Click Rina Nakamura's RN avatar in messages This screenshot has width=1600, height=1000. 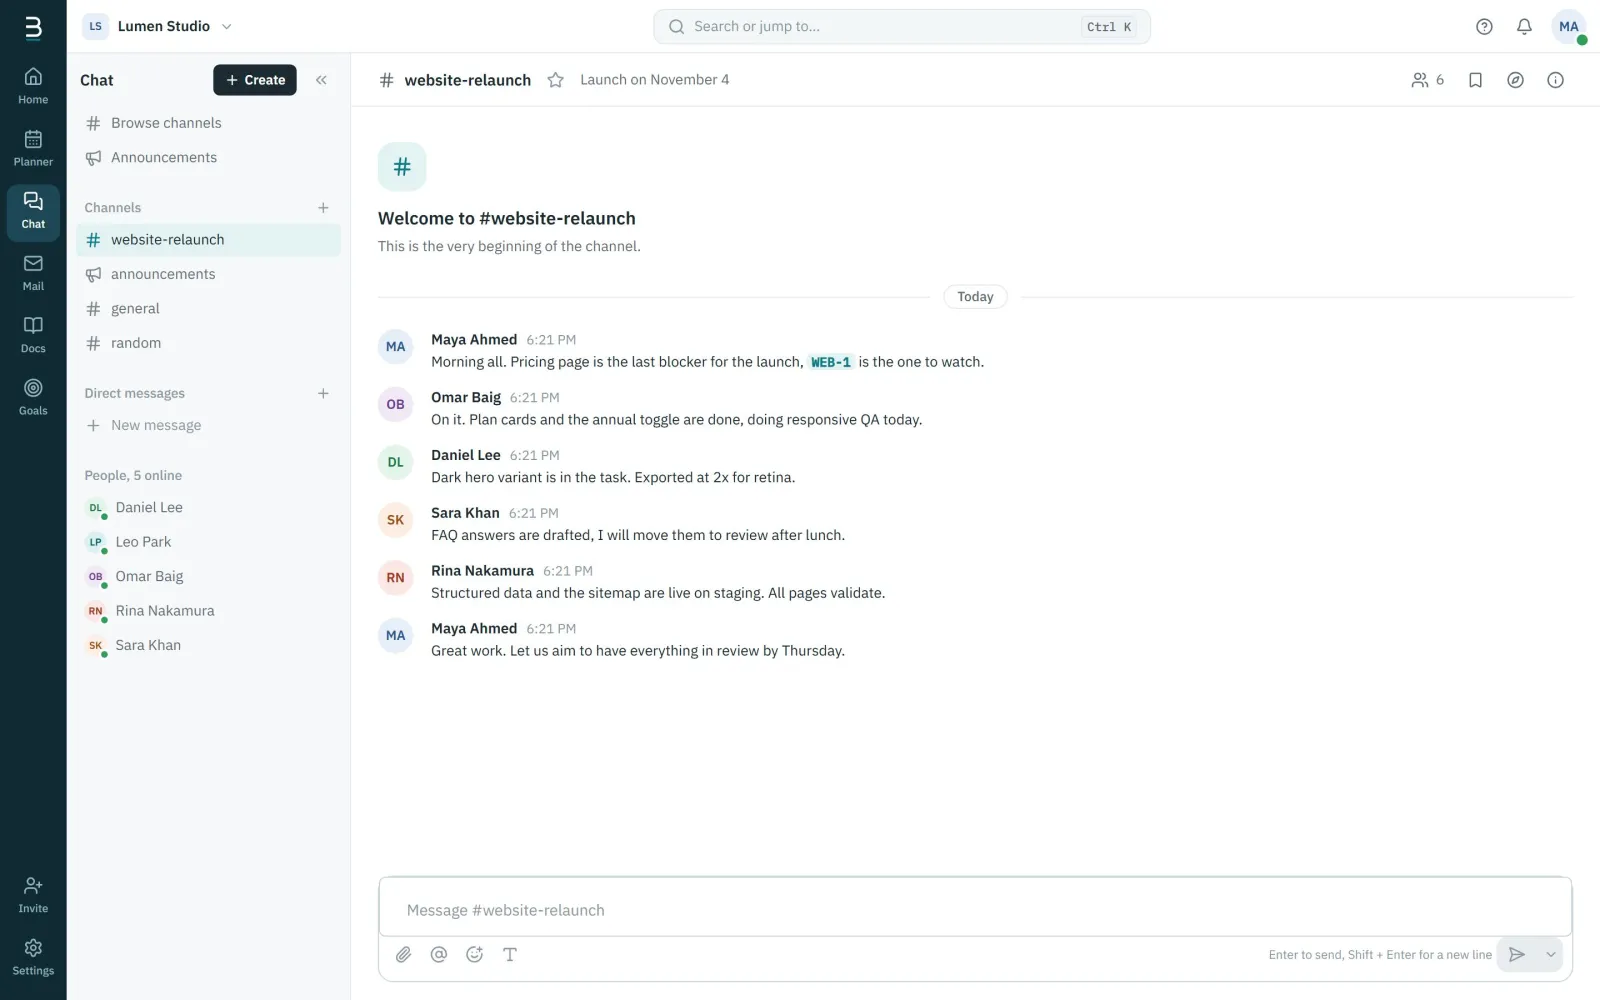[x=396, y=578]
